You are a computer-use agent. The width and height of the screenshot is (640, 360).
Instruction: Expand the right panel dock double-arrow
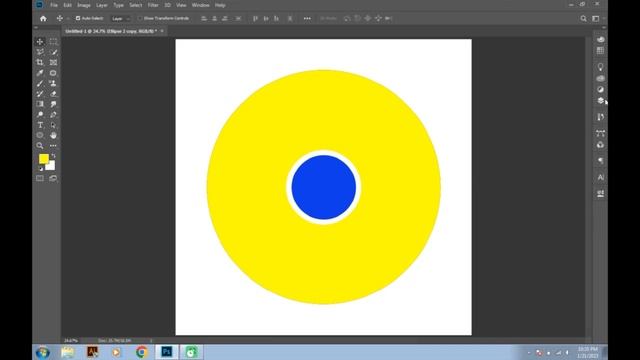coord(604,28)
